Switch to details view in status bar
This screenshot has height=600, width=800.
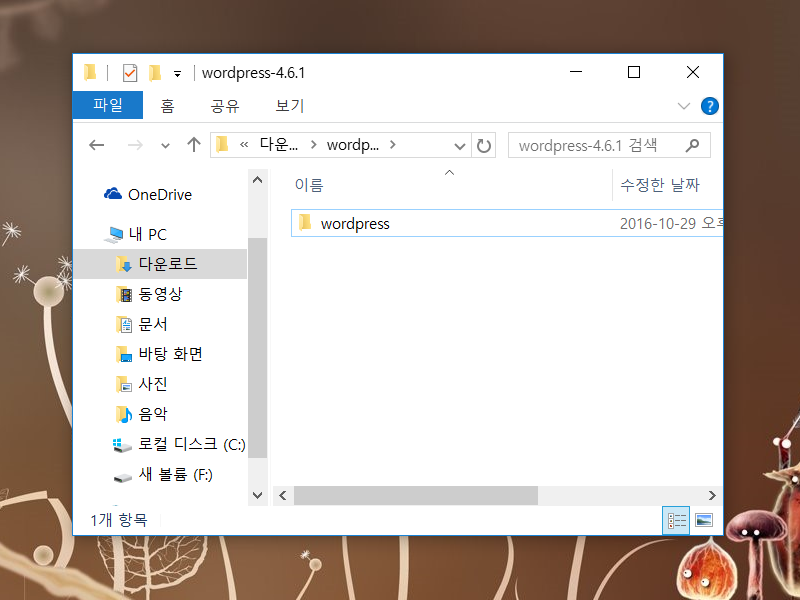point(677,520)
